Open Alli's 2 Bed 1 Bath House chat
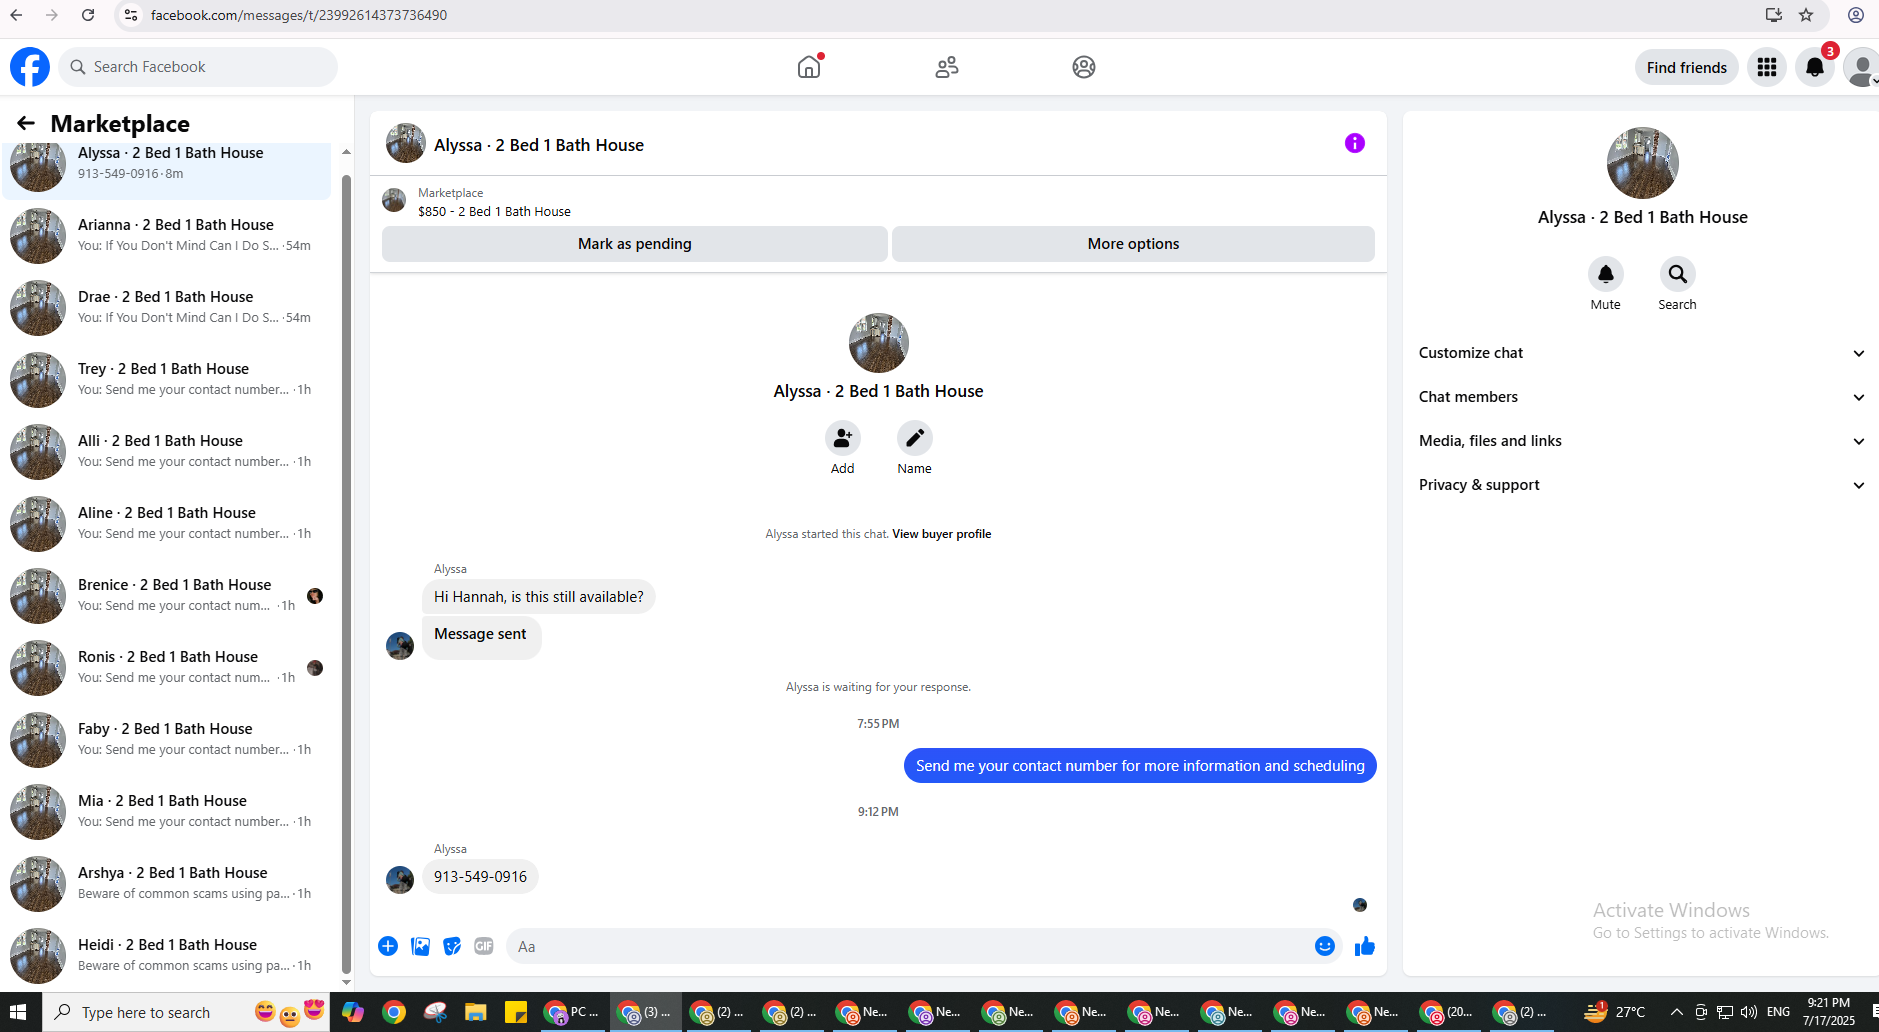This screenshot has width=1879, height=1032. 166,452
